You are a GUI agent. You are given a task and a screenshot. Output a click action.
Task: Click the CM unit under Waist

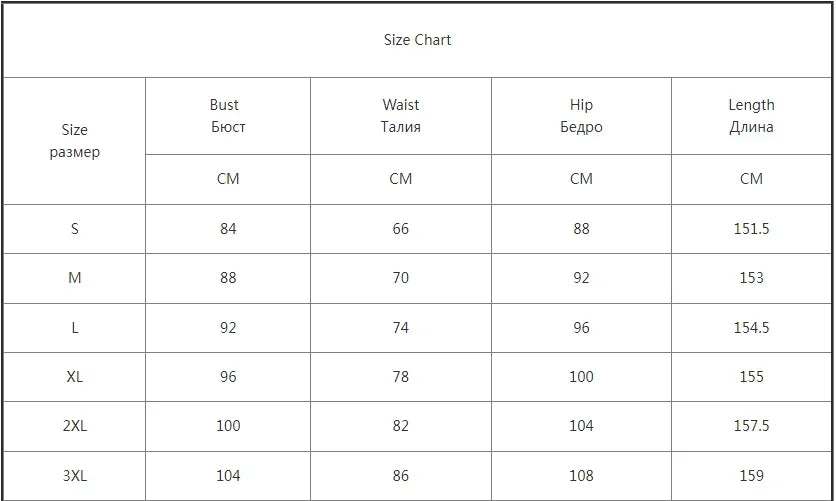[x=400, y=179]
